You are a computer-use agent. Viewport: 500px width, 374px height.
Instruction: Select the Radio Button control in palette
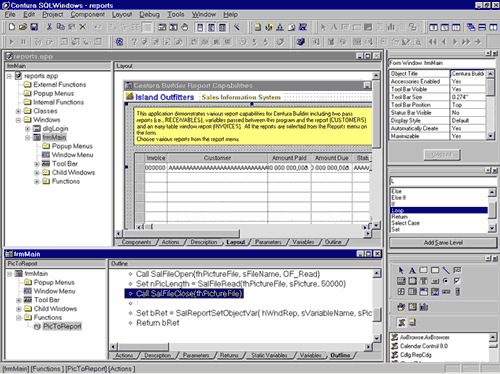(x=446, y=281)
